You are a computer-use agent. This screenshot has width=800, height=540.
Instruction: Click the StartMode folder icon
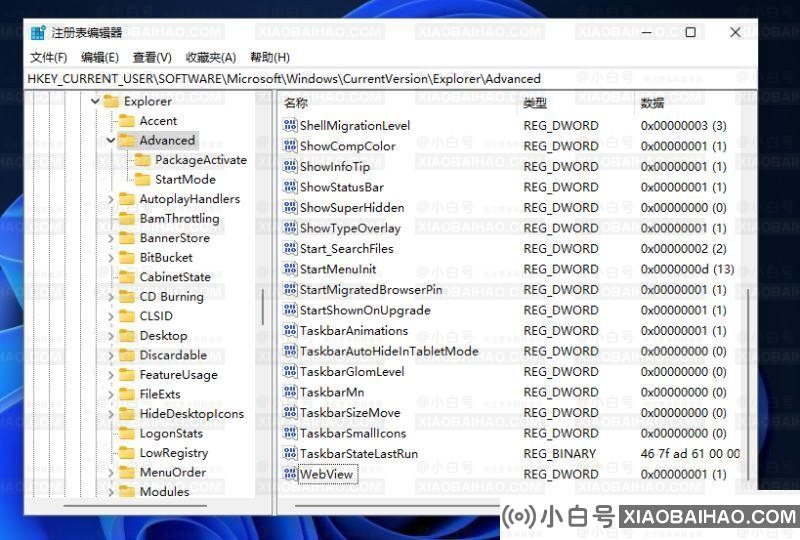(142, 180)
